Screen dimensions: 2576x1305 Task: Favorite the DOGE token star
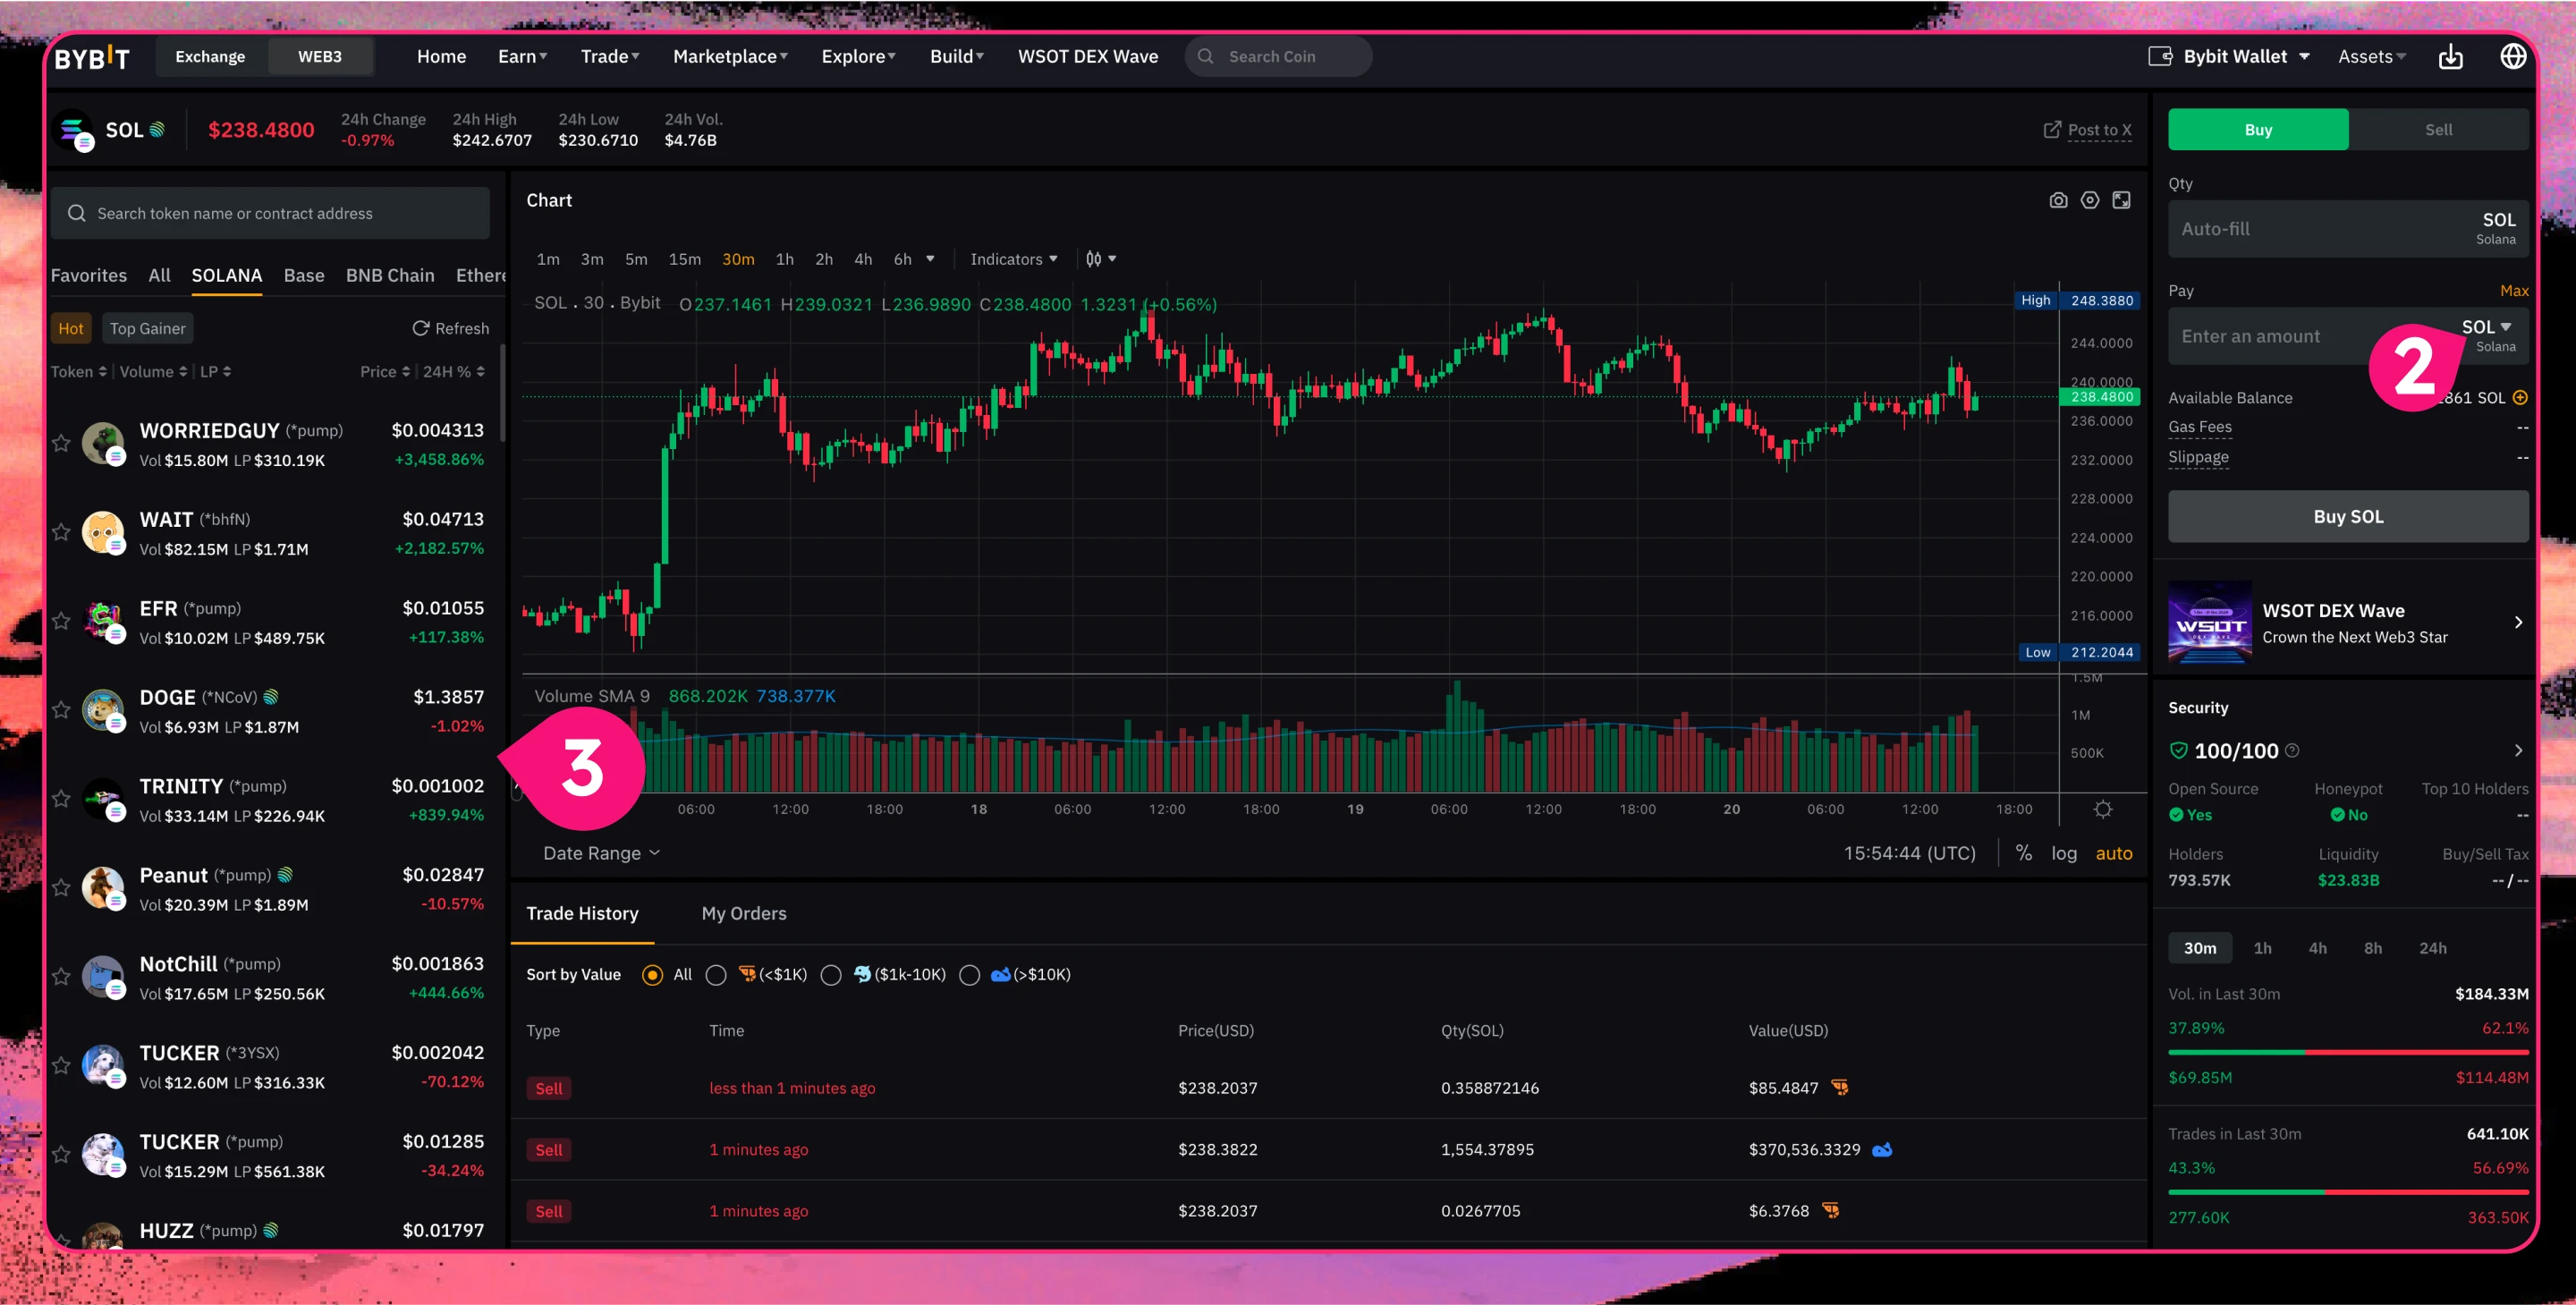click(61, 710)
